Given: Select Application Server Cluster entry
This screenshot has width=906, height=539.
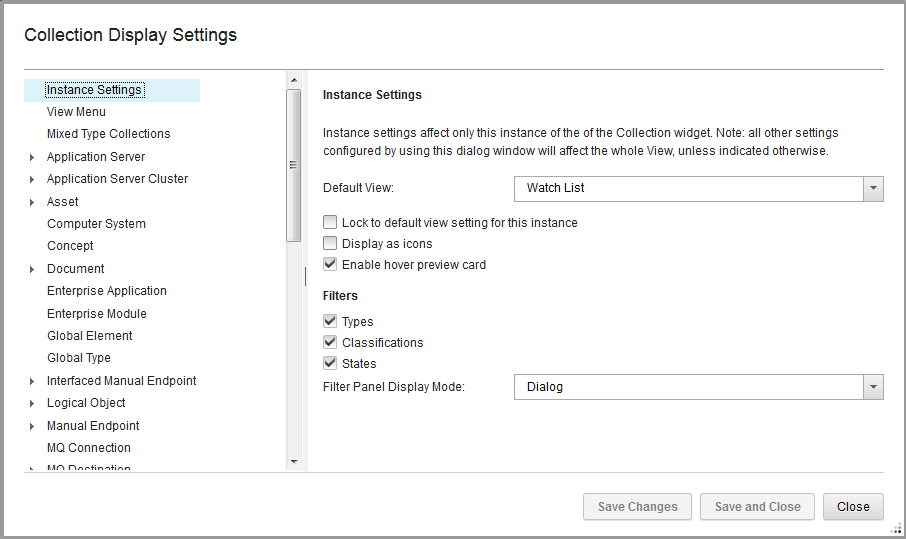Looking at the screenshot, I should tap(117, 179).
